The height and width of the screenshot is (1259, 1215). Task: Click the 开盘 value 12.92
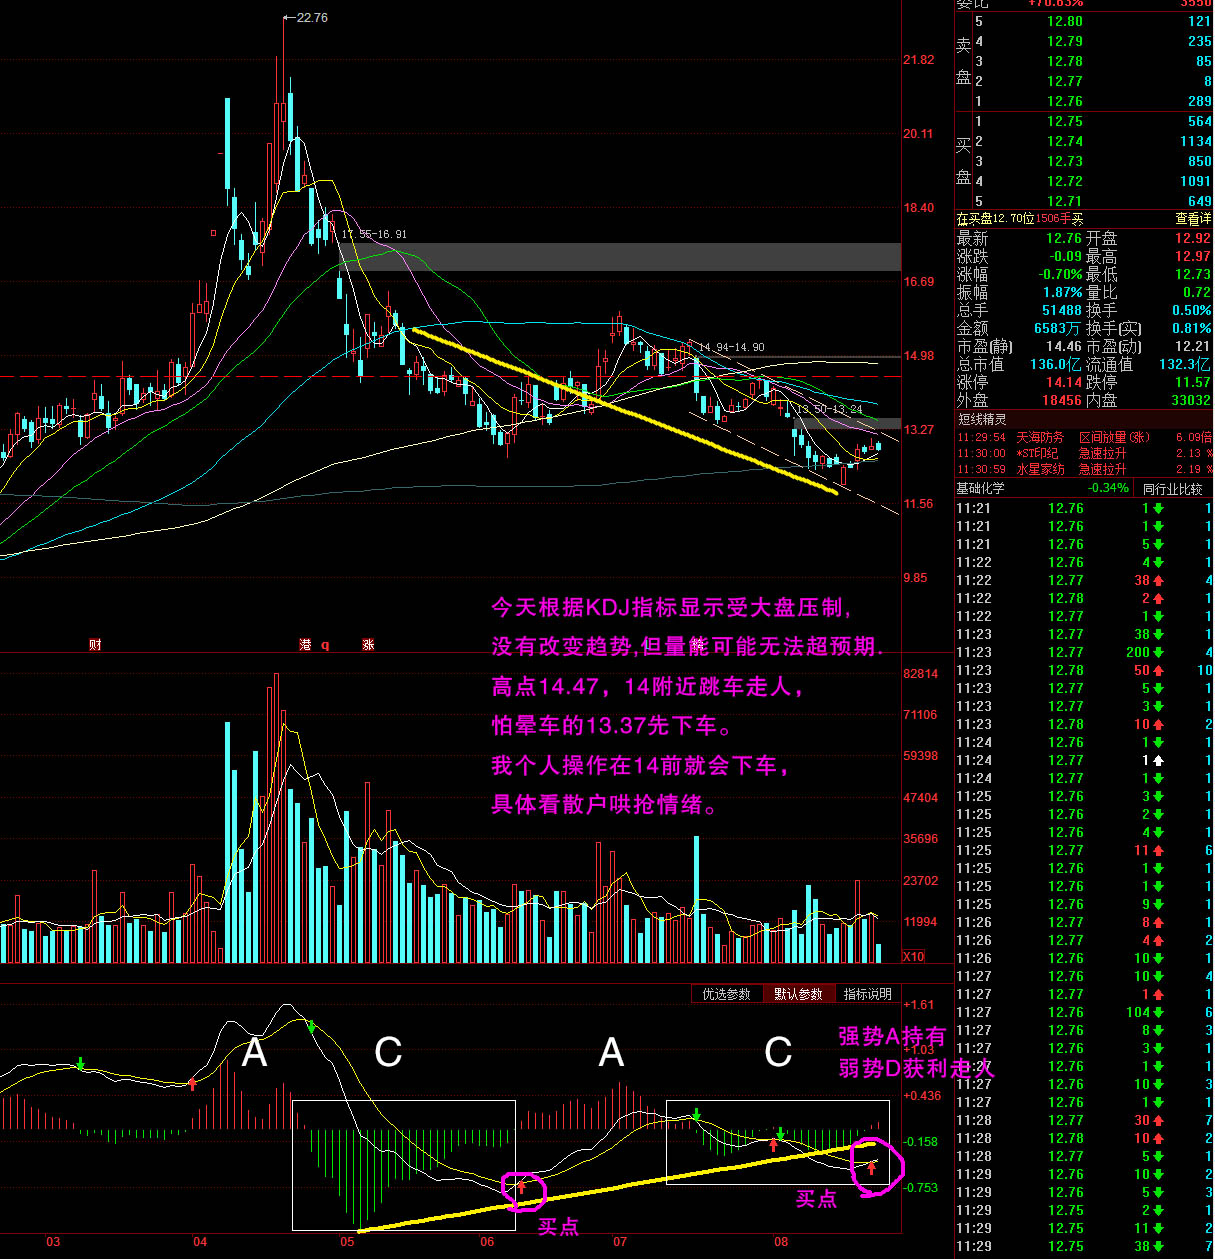[1192, 238]
